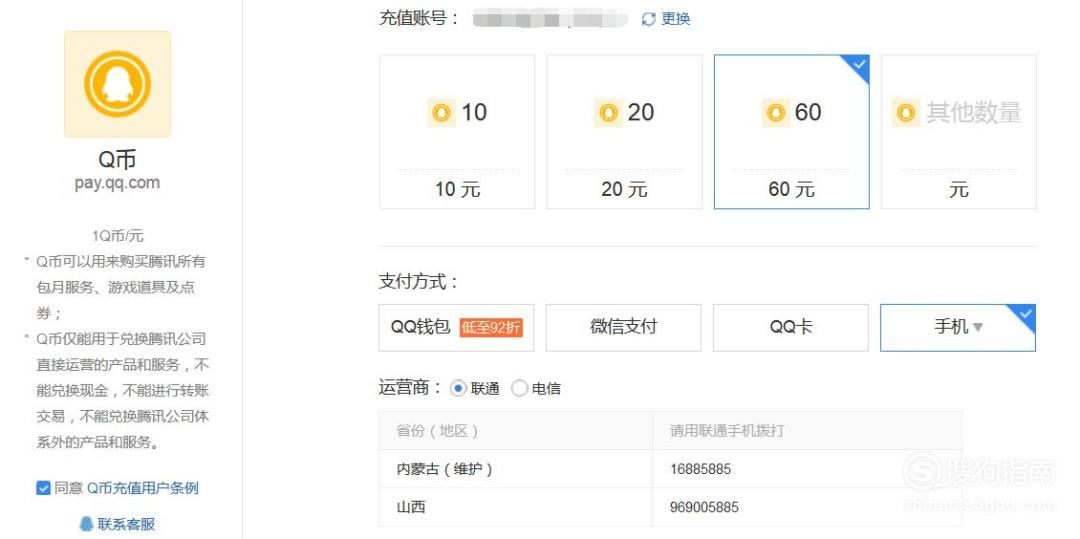
Task: Open the 联系客服 link
Action: click(126, 524)
